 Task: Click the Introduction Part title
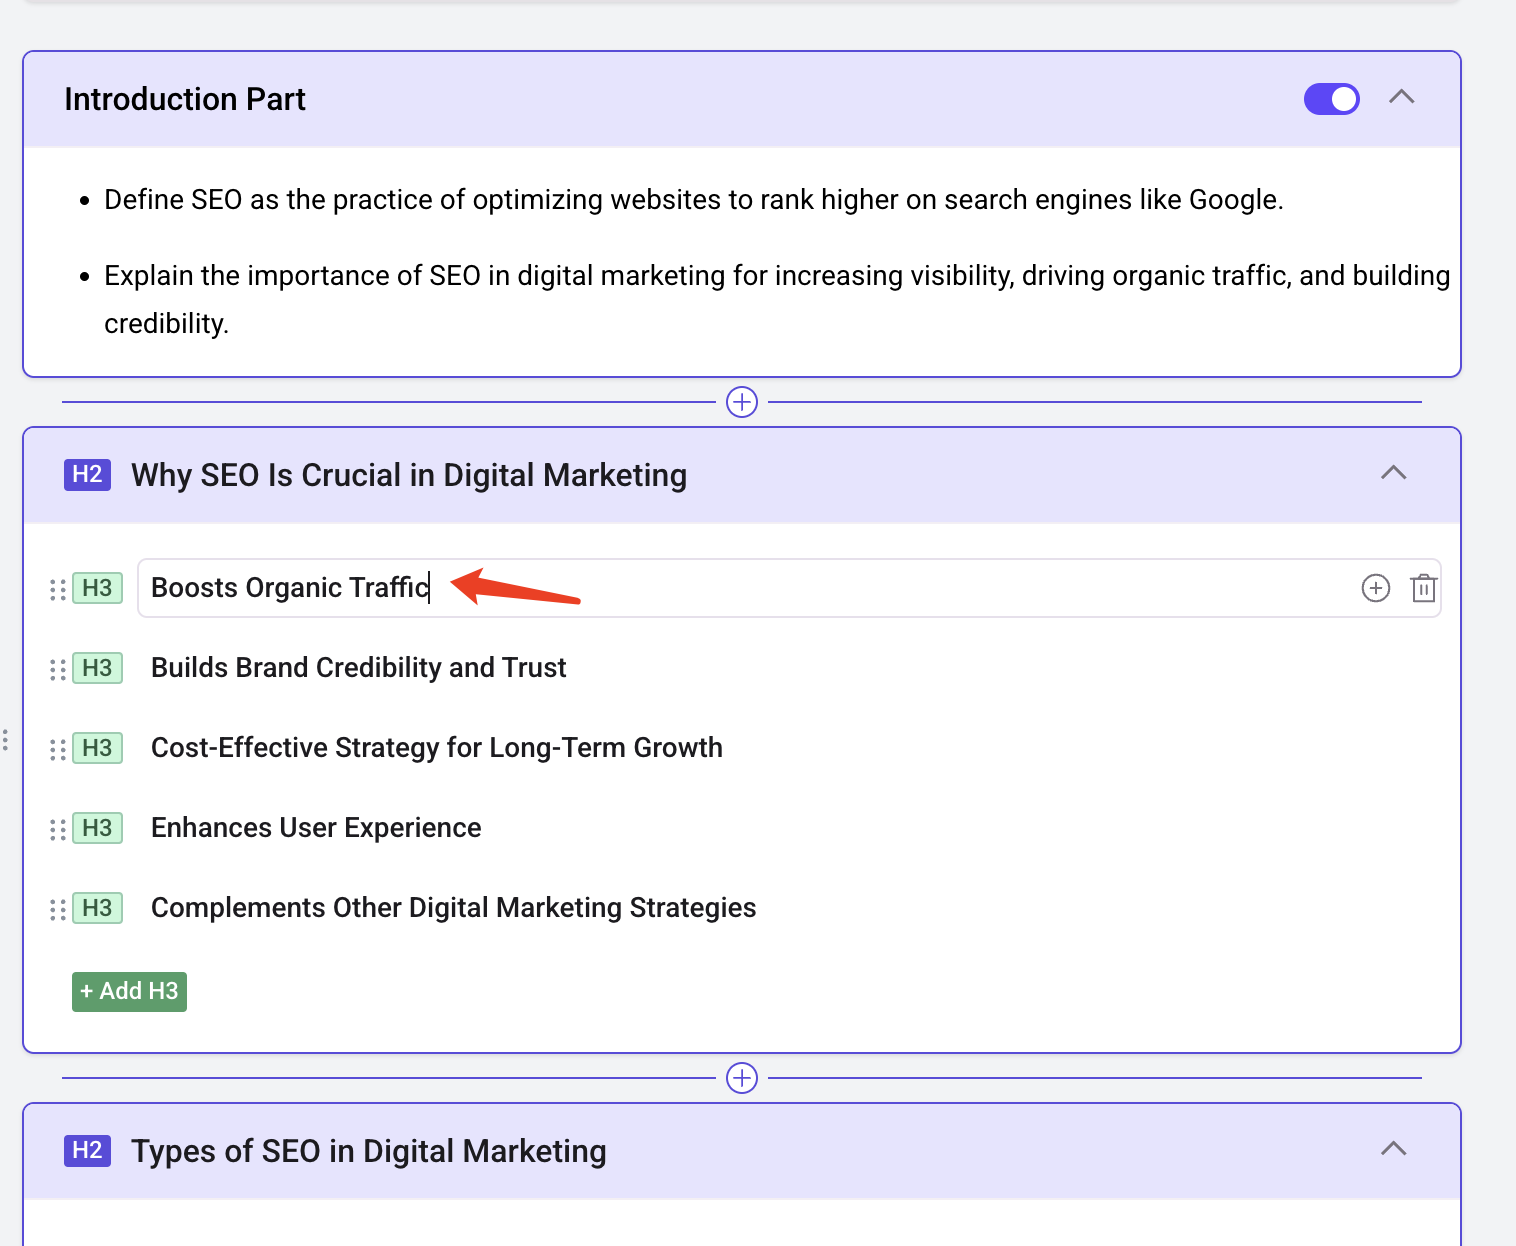[185, 99]
